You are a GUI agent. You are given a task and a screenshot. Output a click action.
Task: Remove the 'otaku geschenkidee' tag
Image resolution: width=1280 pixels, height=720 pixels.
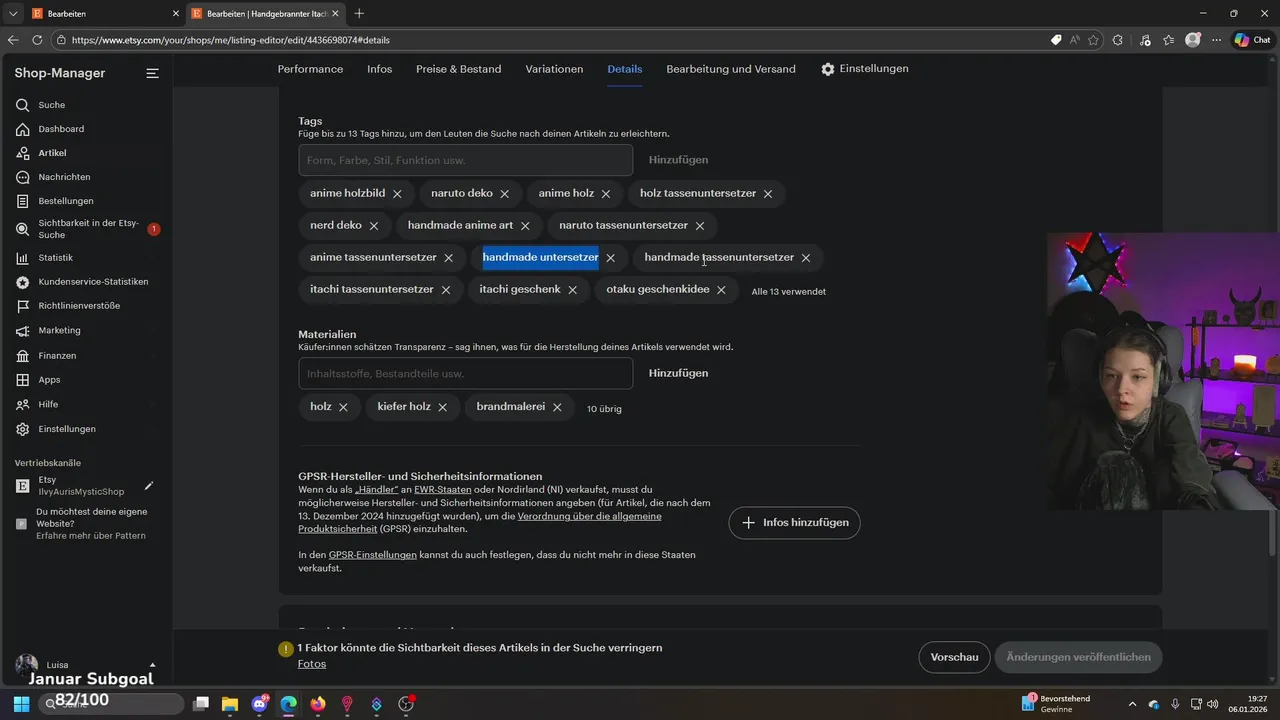click(721, 290)
